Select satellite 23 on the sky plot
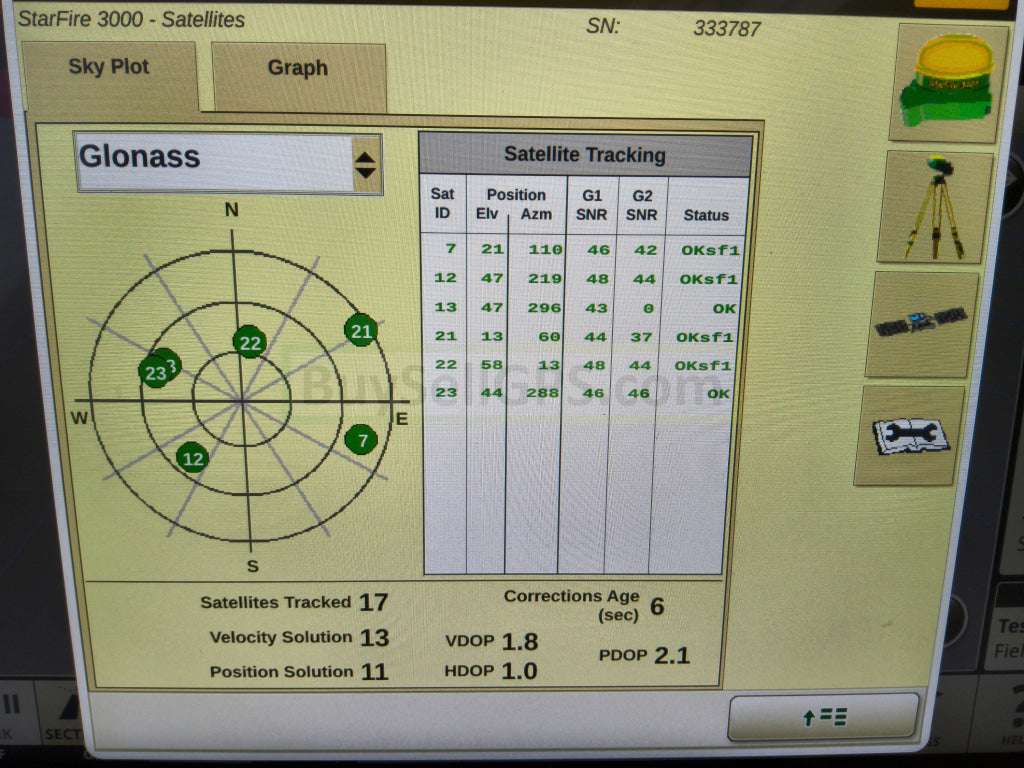The height and width of the screenshot is (768, 1024). click(x=155, y=372)
